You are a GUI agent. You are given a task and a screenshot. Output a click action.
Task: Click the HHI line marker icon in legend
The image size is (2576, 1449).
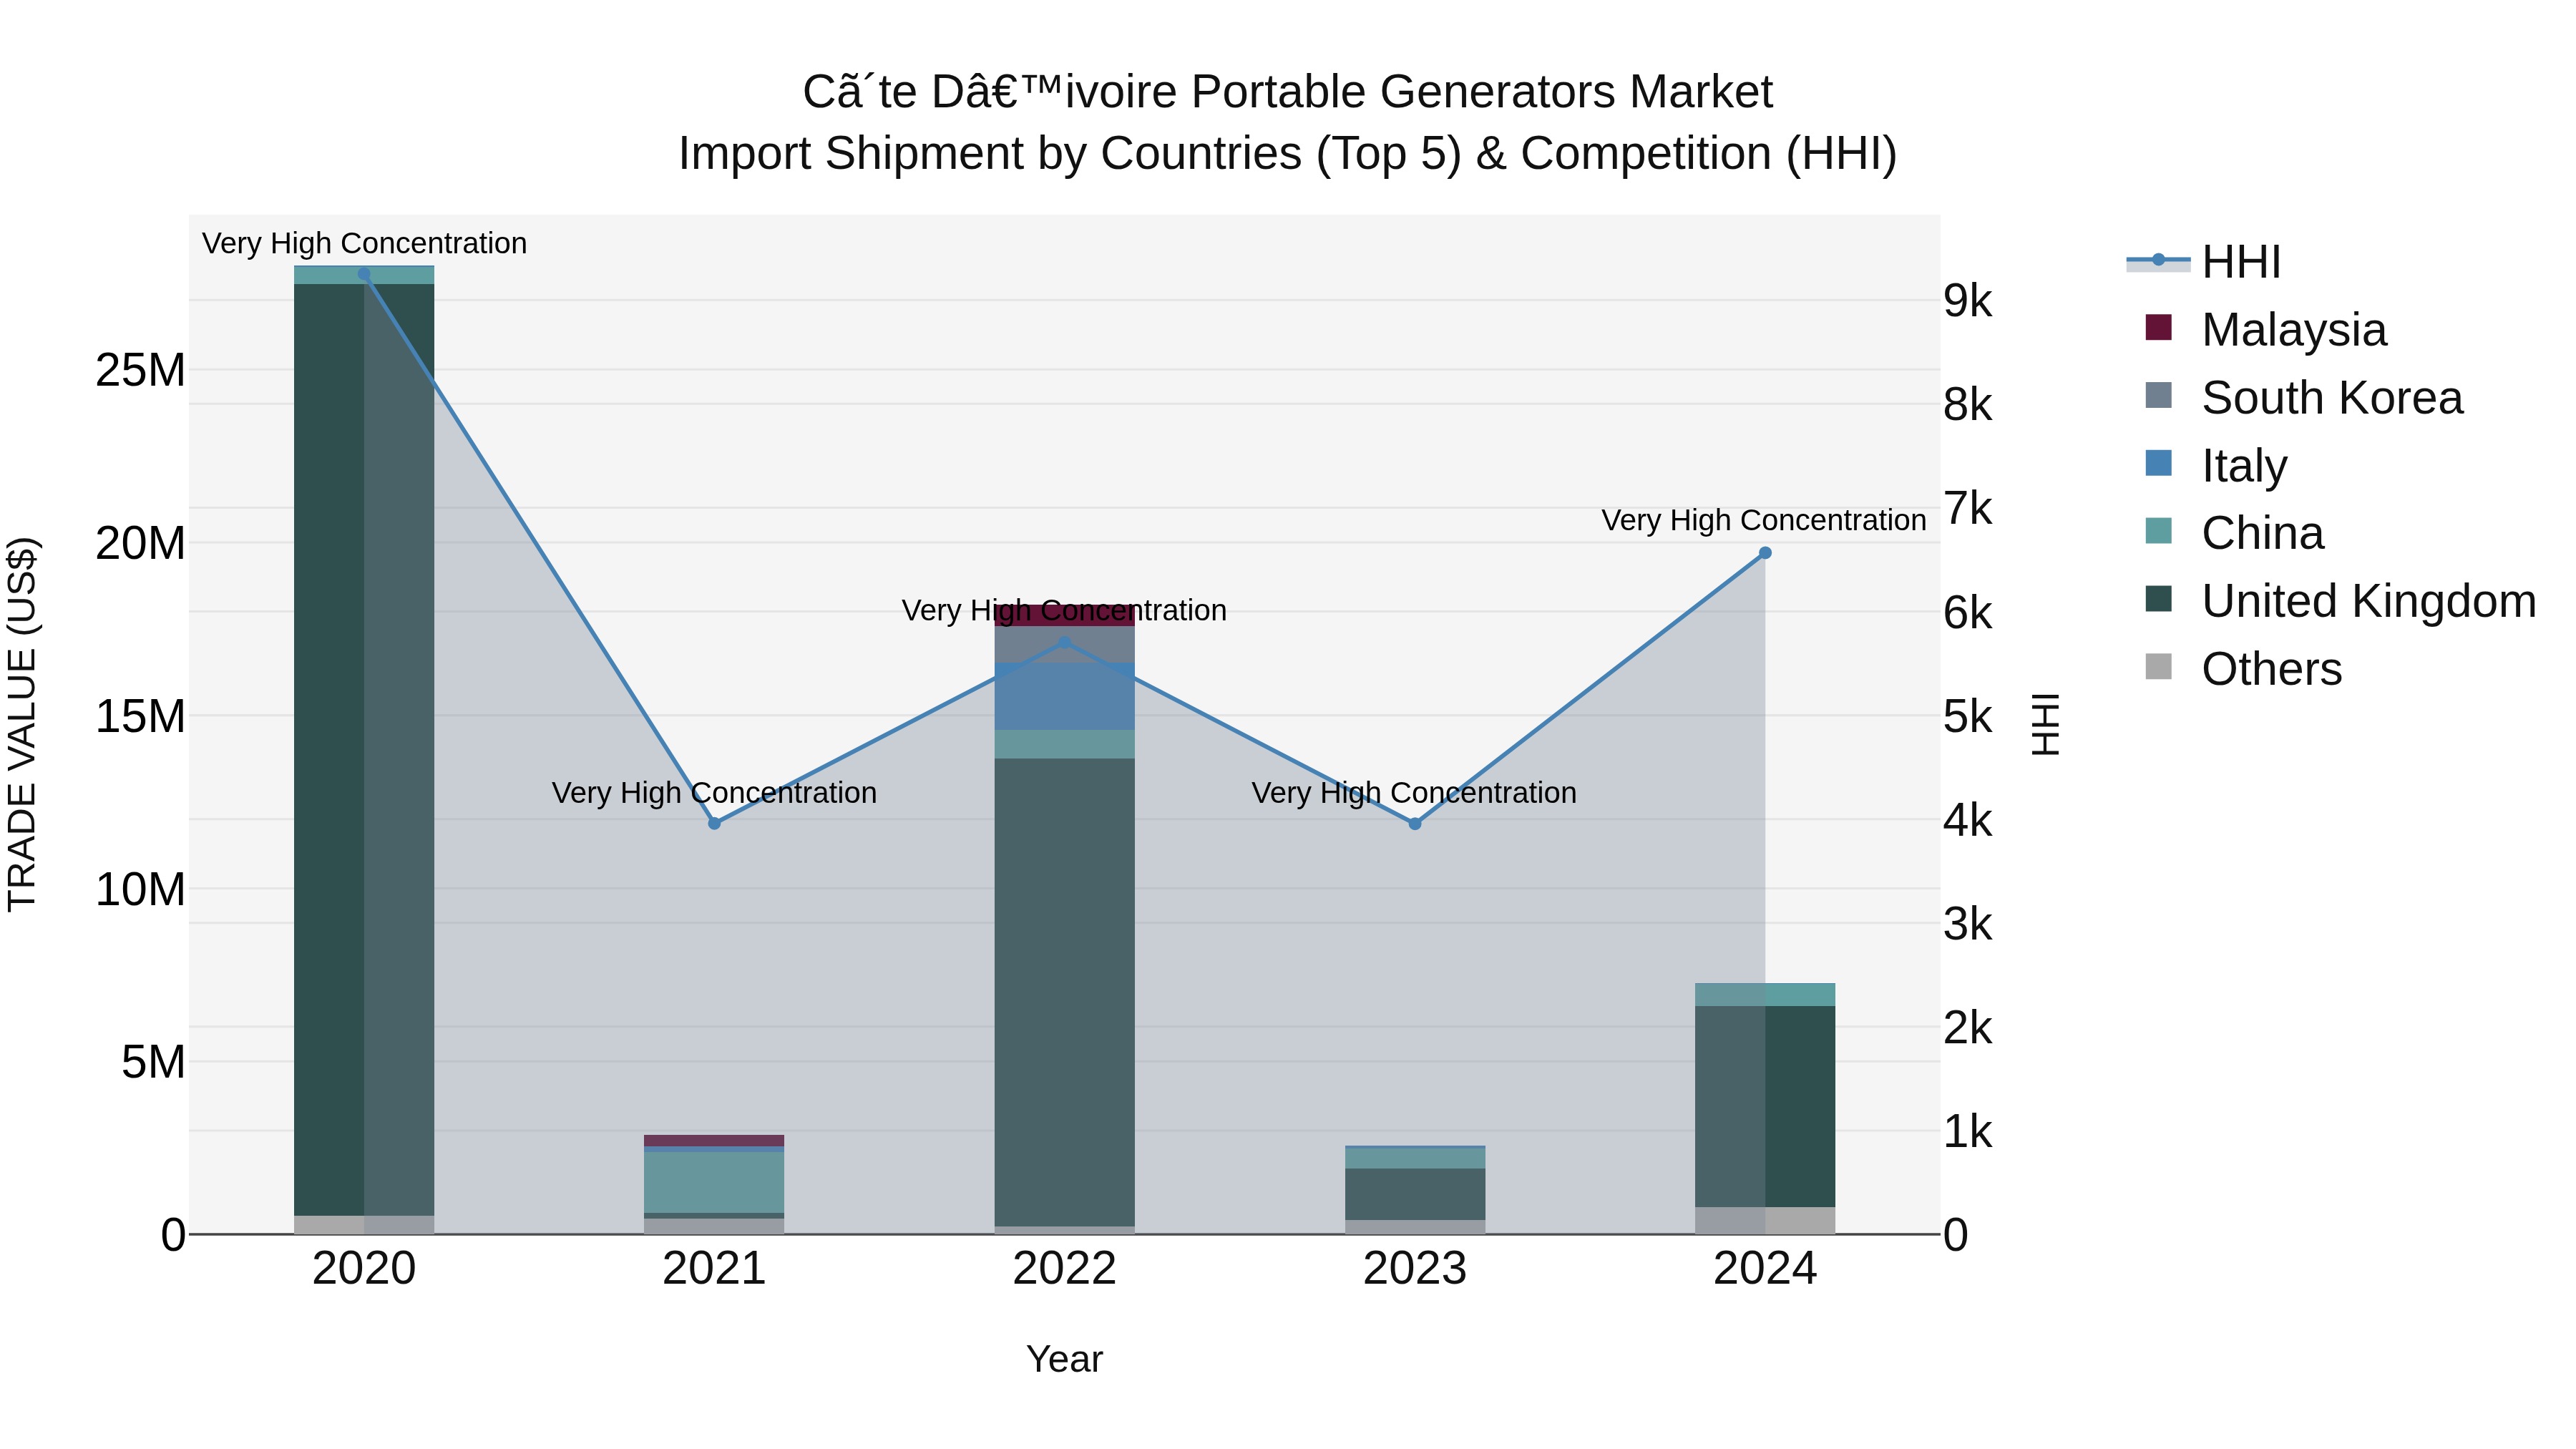[2158, 260]
